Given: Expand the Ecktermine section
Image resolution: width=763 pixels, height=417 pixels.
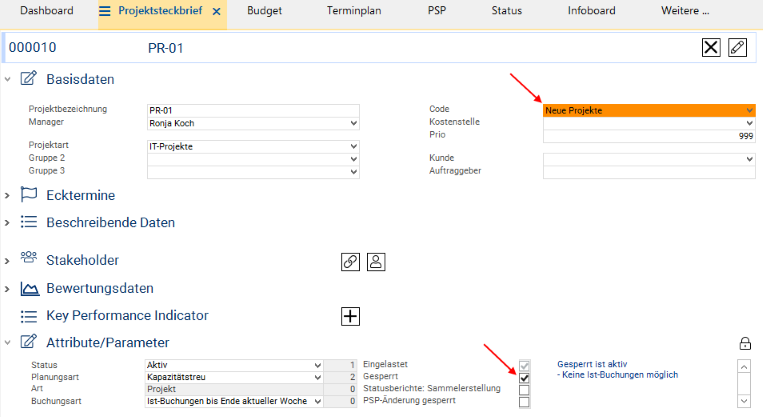Looking at the screenshot, I should [8, 195].
